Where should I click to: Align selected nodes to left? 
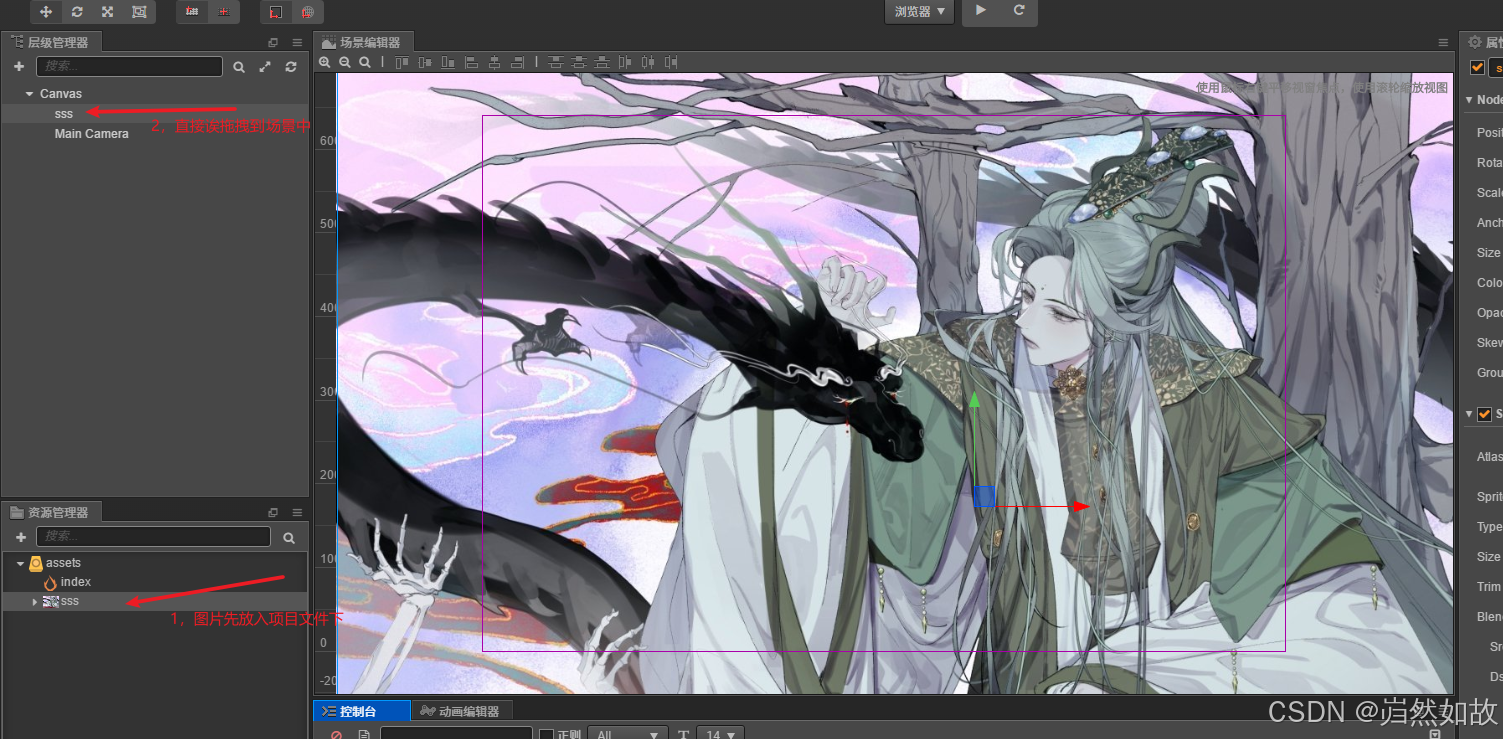click(471, 62)
